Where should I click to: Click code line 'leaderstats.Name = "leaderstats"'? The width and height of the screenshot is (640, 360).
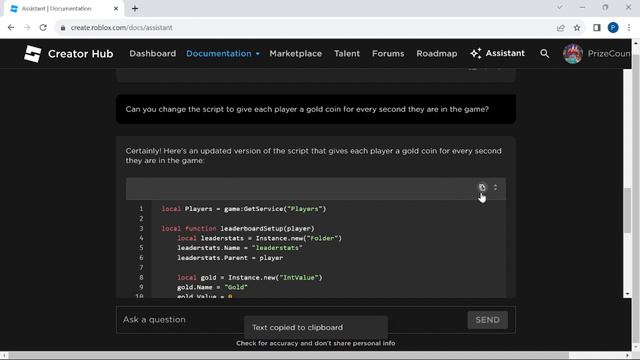click(240, 248)
